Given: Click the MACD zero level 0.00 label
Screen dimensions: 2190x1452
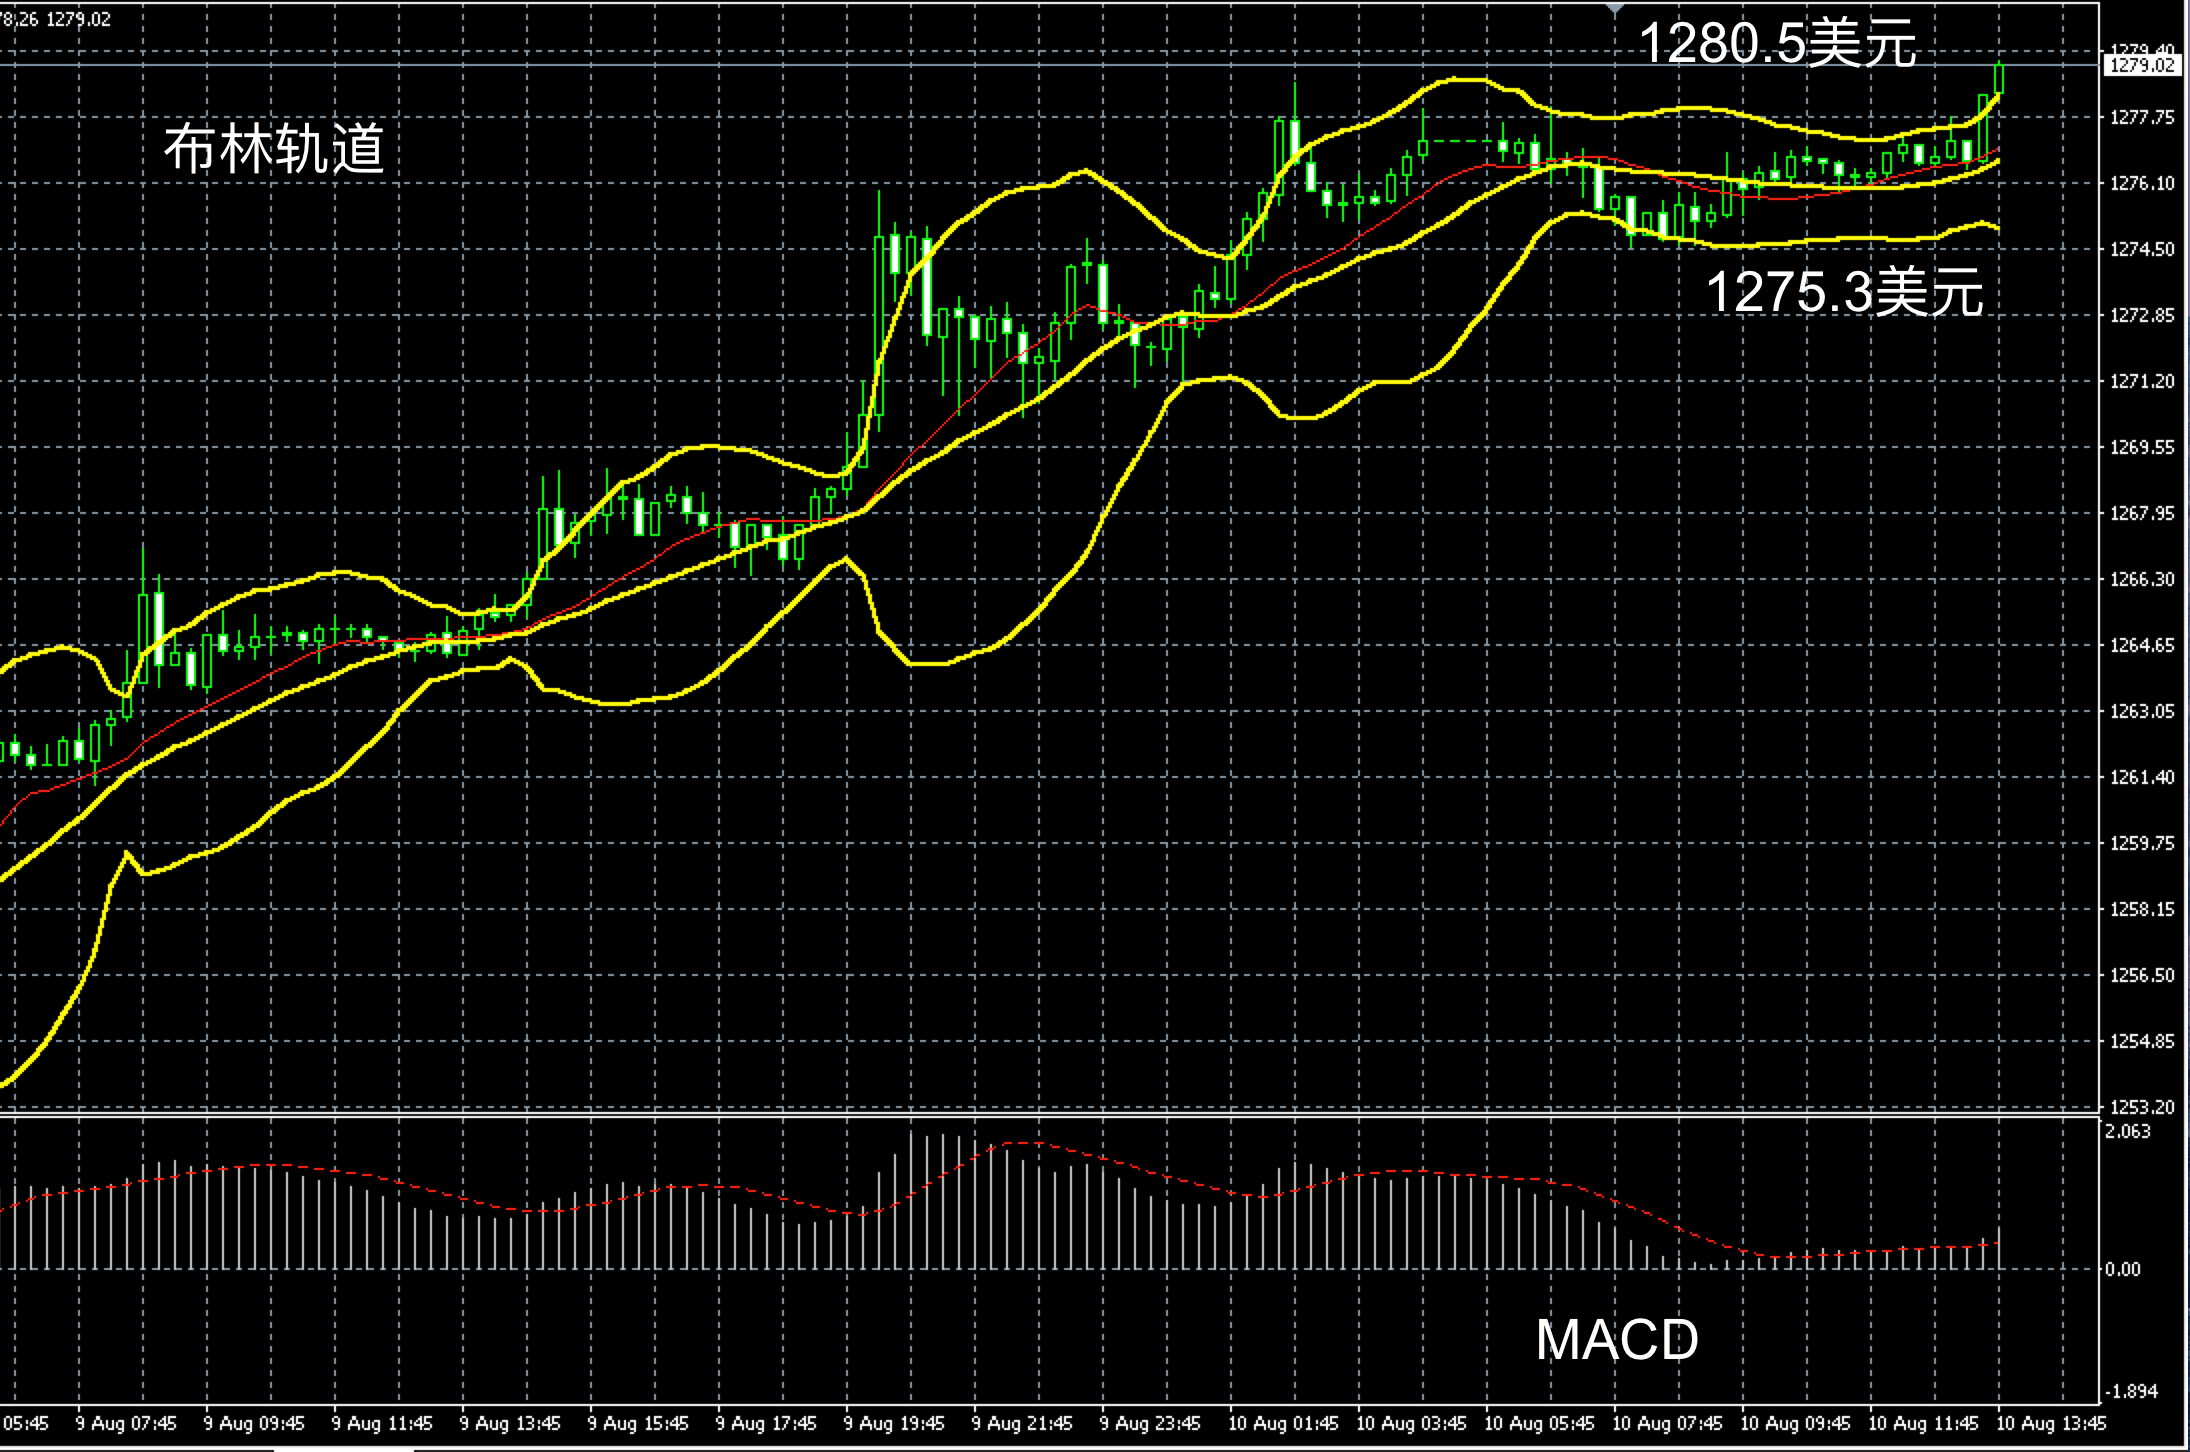Looking at the screenshot, I should pyautogui.click(x=2123, y=1269).
